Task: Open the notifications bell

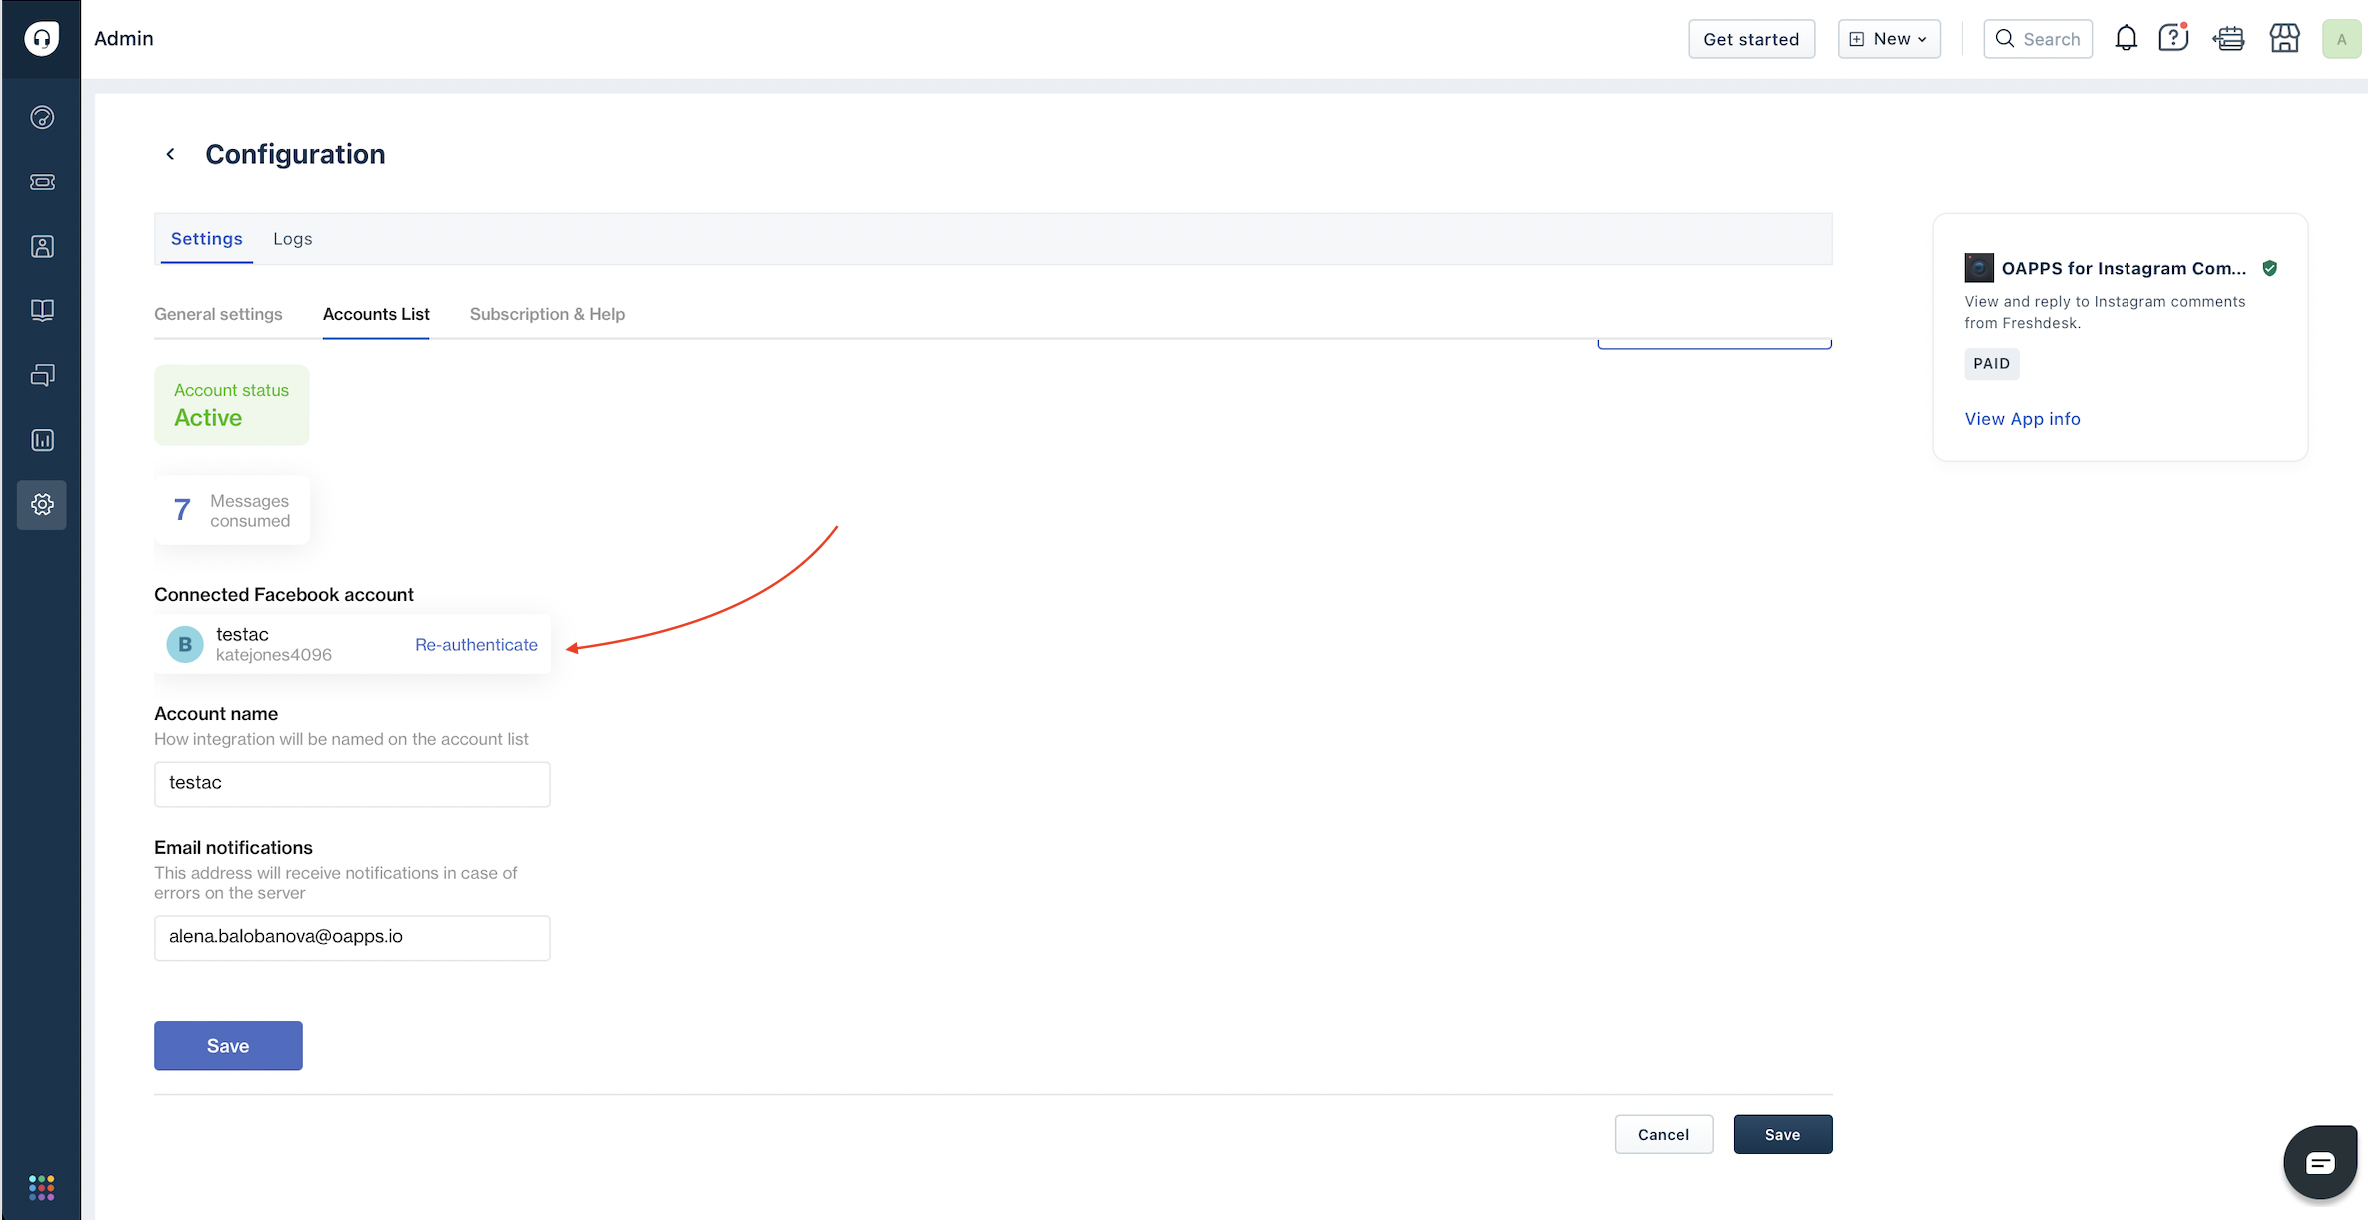Action: (x=2126, y=39)
